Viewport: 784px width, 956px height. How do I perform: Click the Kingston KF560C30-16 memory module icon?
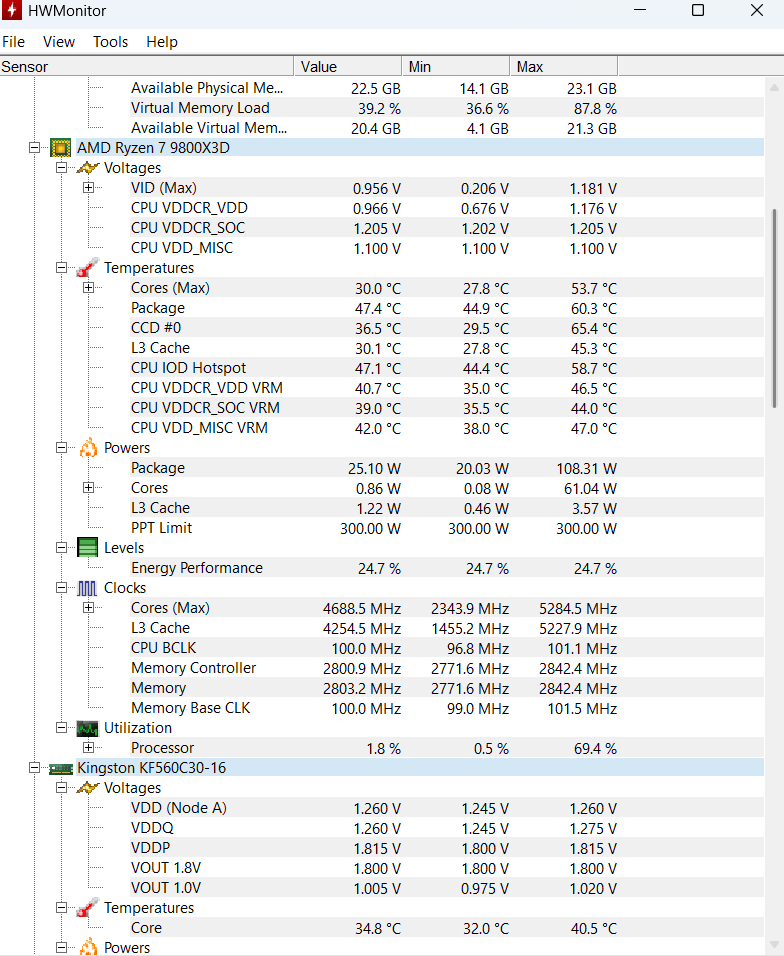(60, 768)
